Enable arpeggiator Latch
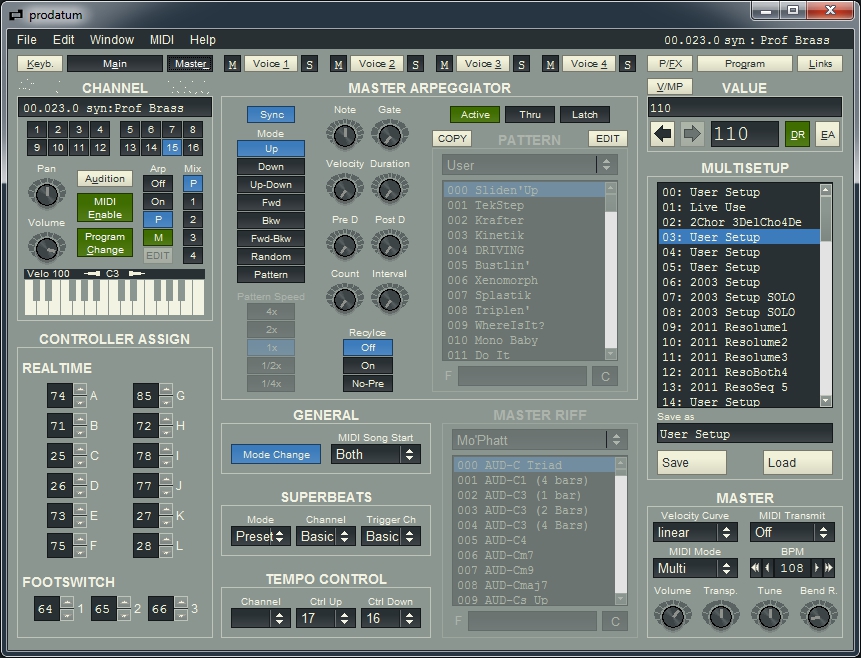 click(x=585, y=114)
